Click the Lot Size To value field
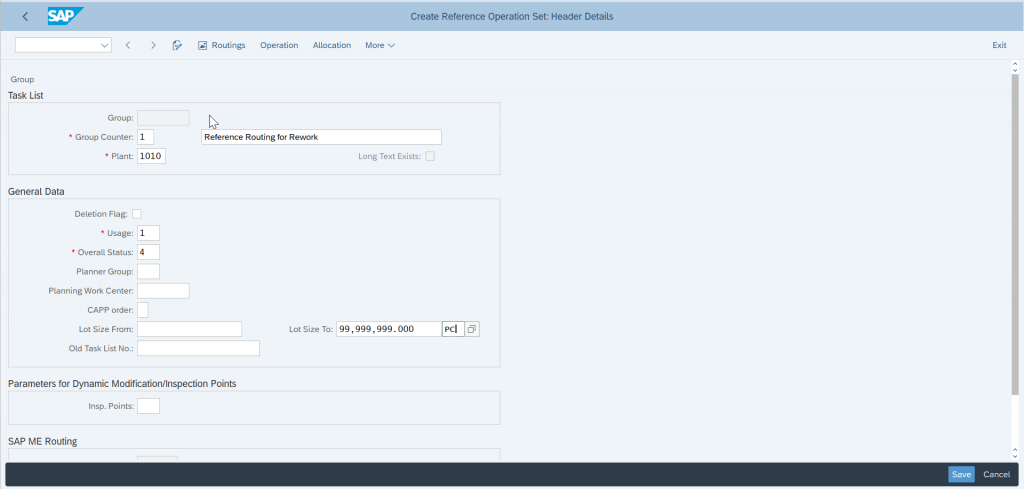1024x489 pixels. pos(389,329)
